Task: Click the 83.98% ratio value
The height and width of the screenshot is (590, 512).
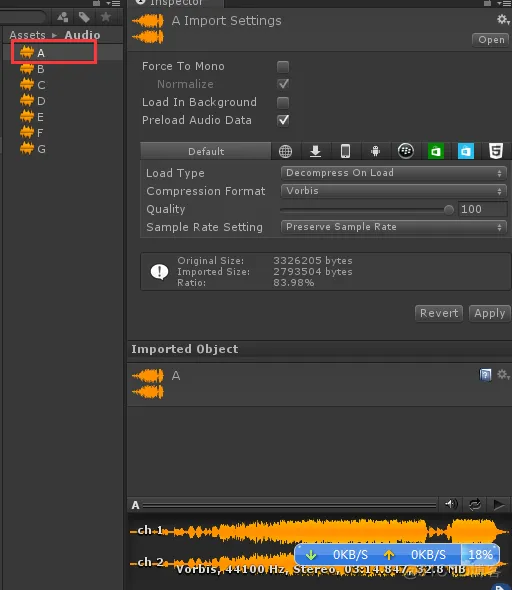Action: [293, 283]
